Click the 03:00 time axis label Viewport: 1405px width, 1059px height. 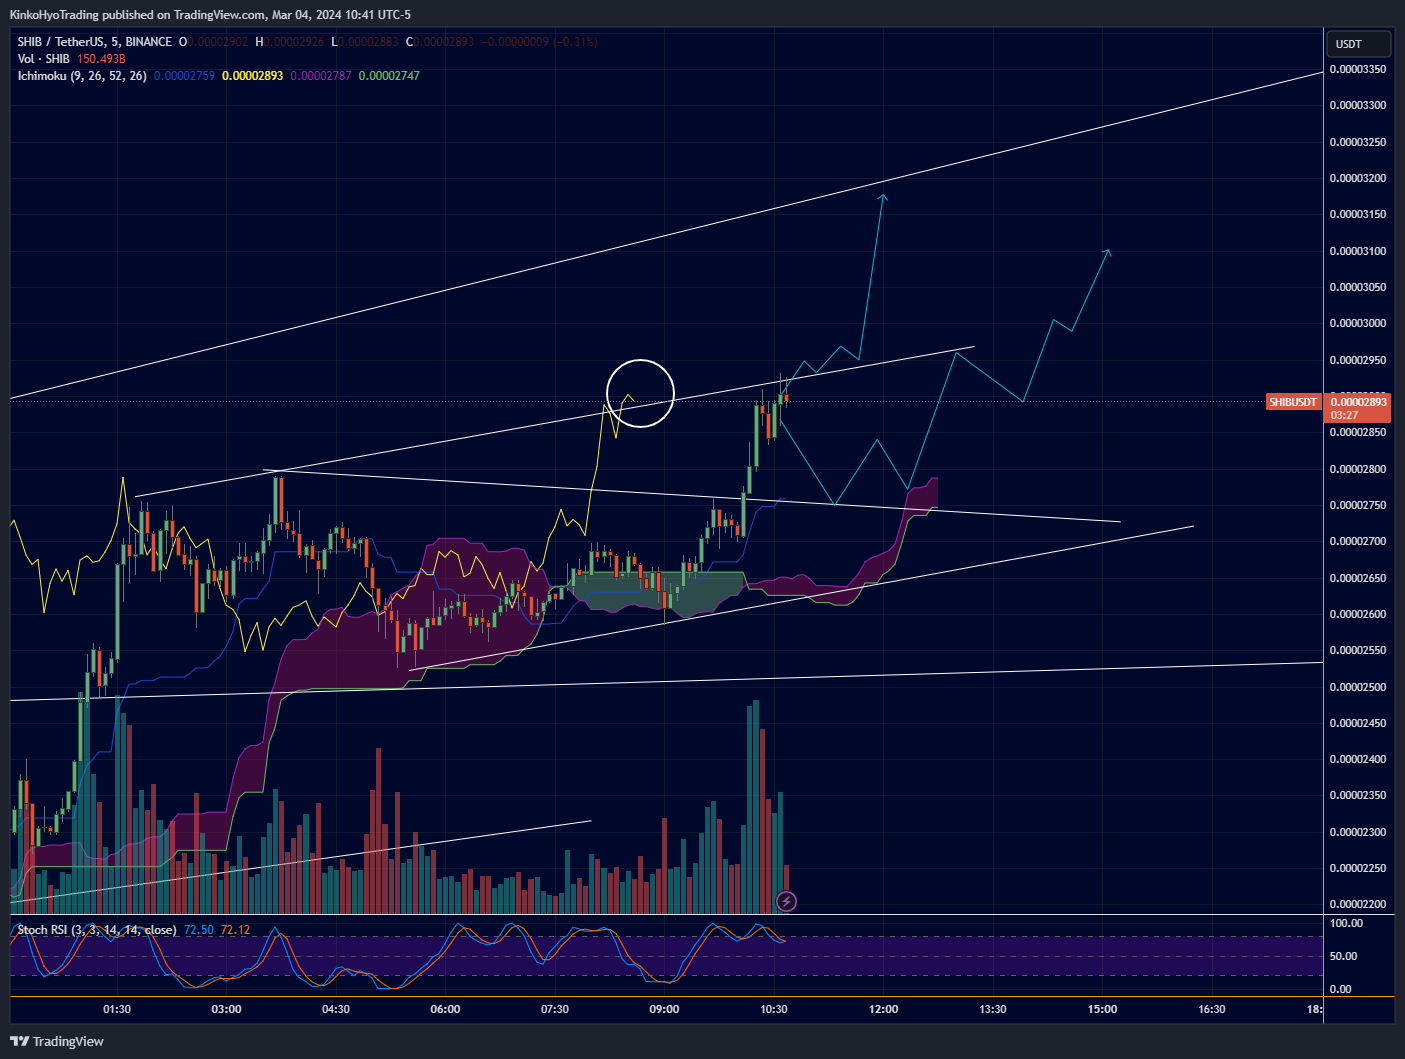coord(227,1009)
